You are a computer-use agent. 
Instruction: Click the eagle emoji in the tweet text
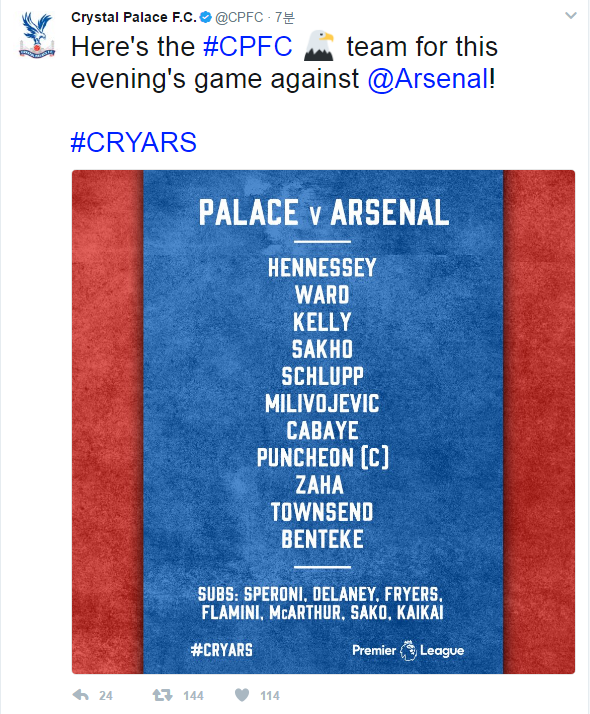[319, 46]
